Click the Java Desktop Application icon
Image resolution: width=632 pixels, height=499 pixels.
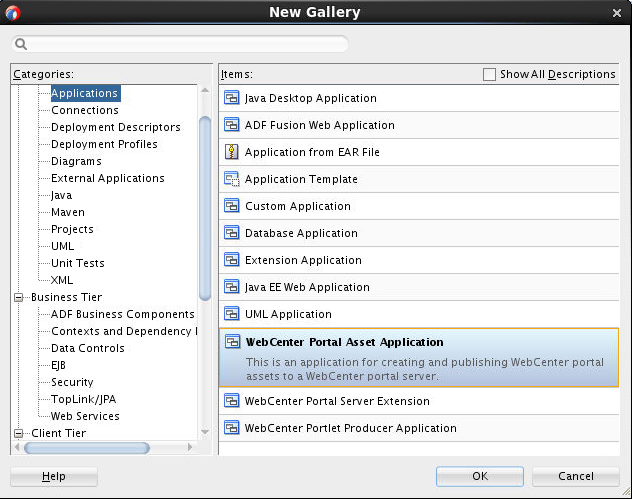pos(232,98)
